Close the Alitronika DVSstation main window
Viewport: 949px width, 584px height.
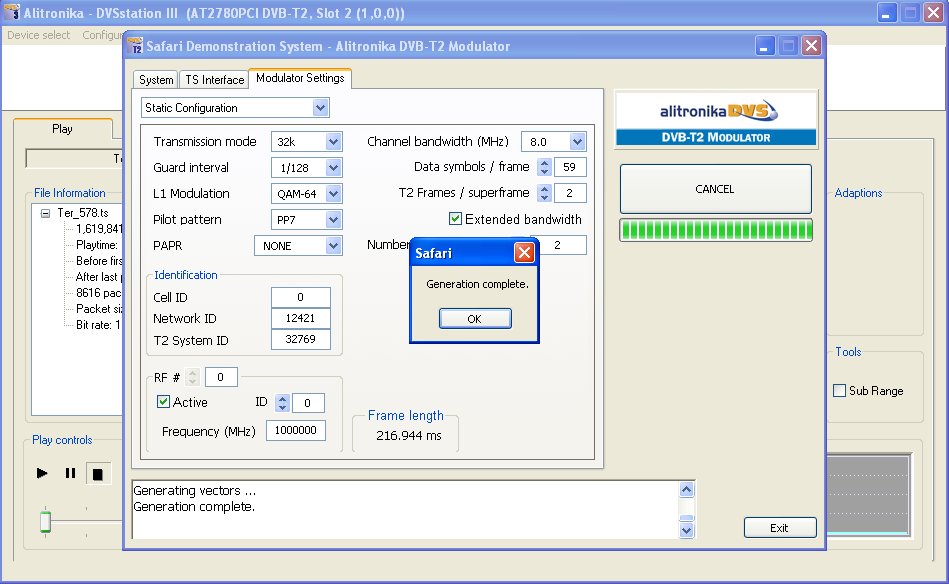pos(933,13)
